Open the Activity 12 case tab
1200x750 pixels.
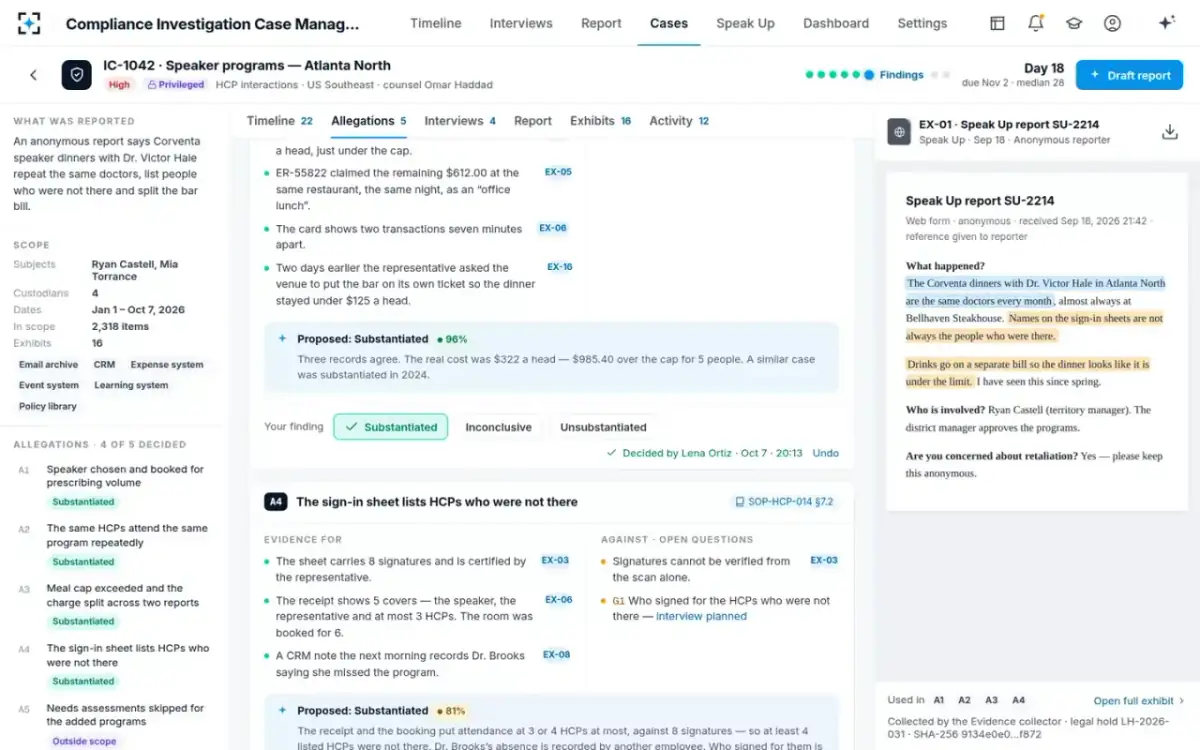pyautogui.click(x=679, y=121)
